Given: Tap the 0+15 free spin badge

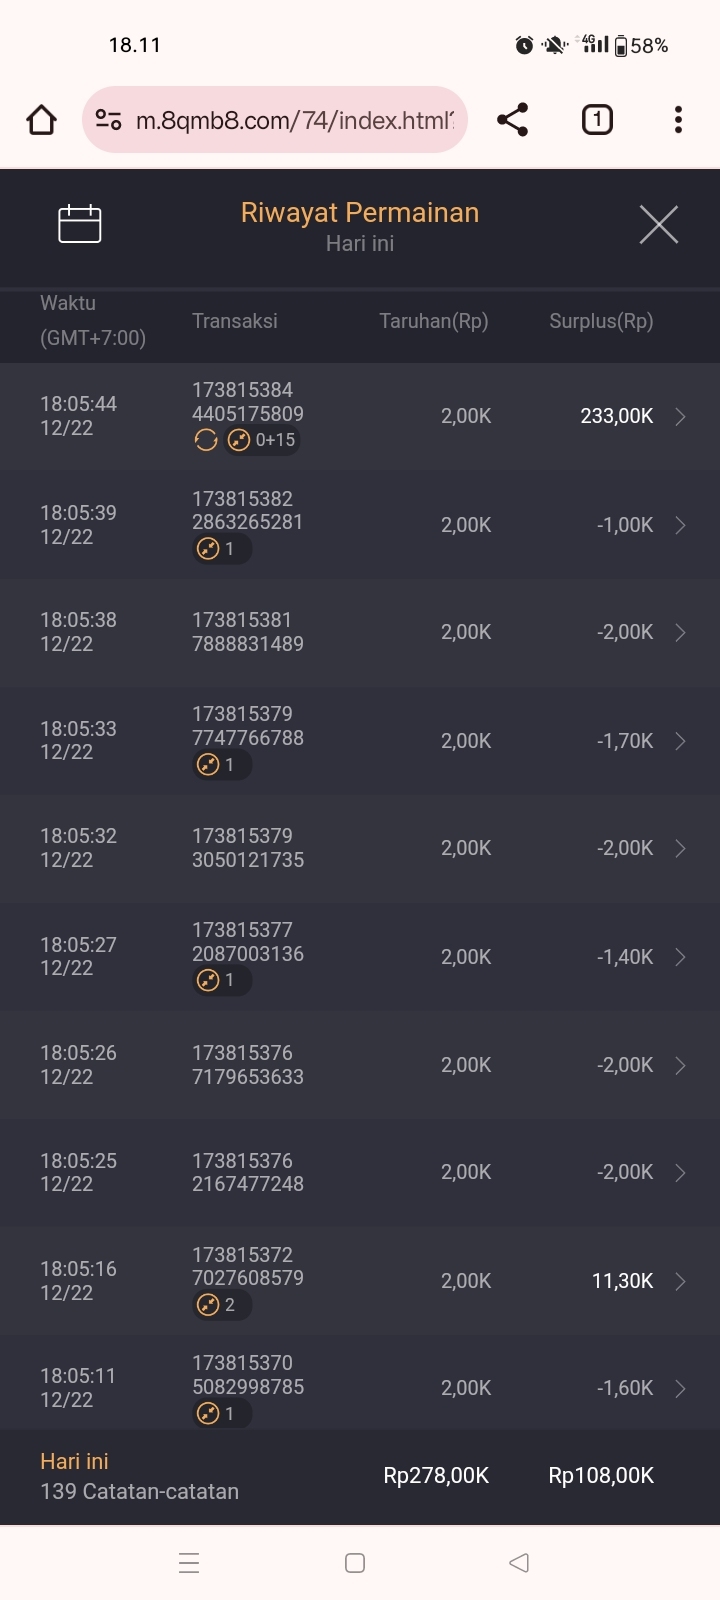Looking at the screenshot, I should coord(262,440).
